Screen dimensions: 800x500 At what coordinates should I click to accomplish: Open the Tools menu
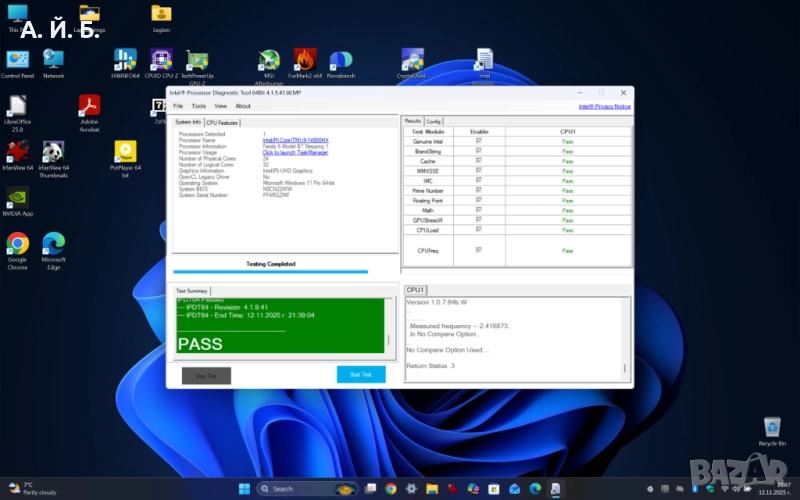198,106
